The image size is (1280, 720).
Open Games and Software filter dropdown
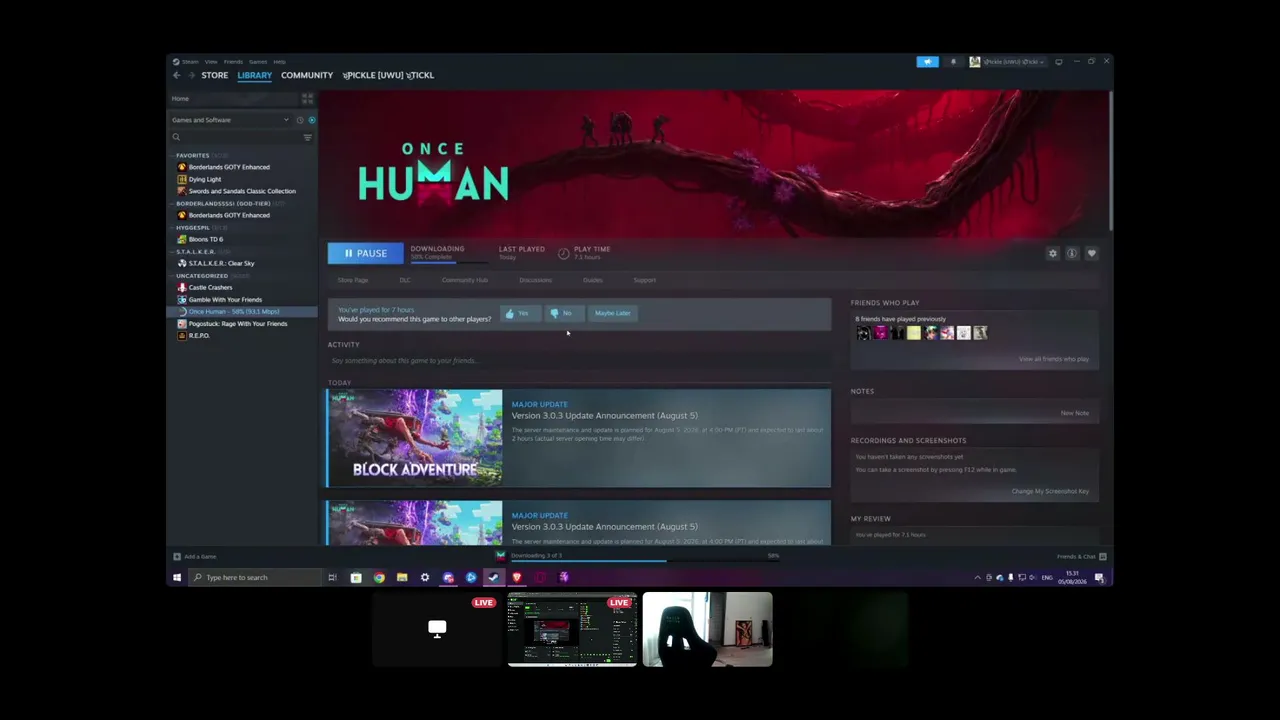pyautogui.click(x=230, y=120)
